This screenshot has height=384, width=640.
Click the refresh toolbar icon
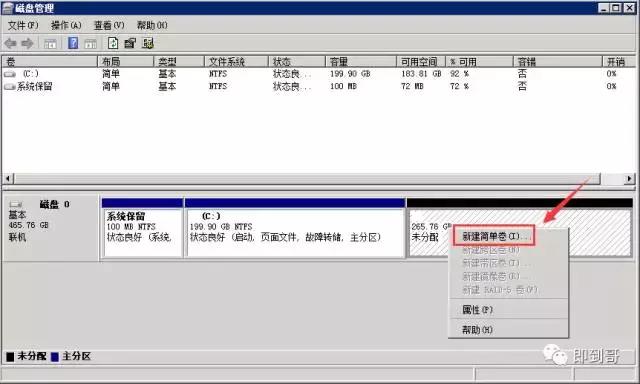[113, 43]
